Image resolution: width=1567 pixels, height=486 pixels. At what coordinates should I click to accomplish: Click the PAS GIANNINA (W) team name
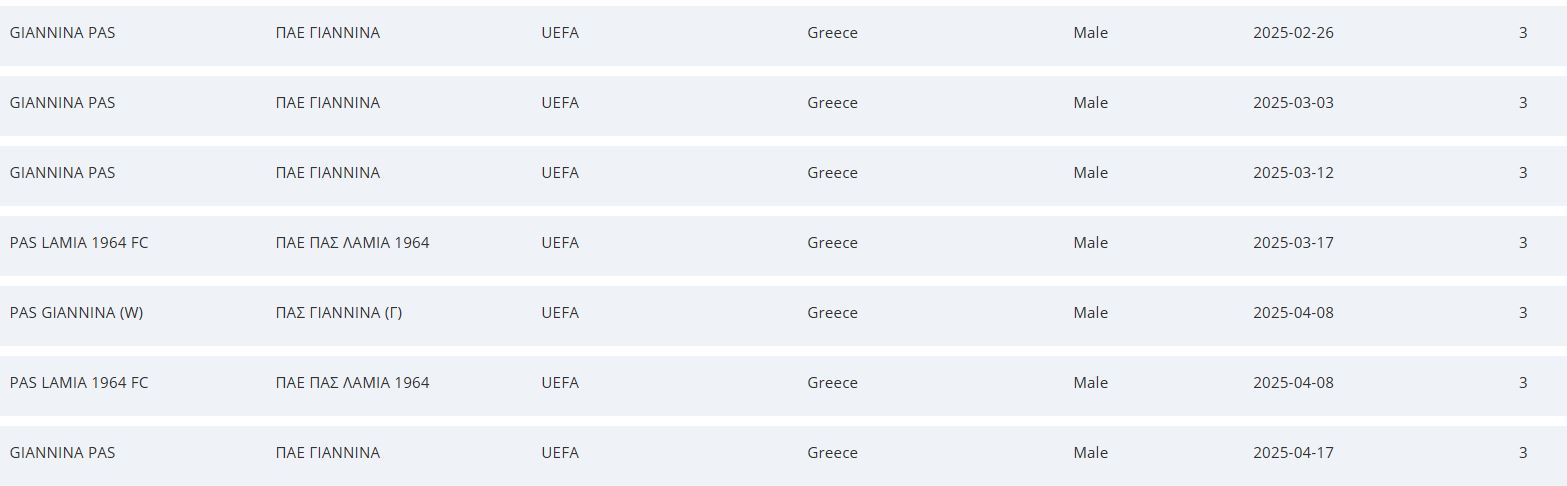pyautogui.click(x=76, y=312)
